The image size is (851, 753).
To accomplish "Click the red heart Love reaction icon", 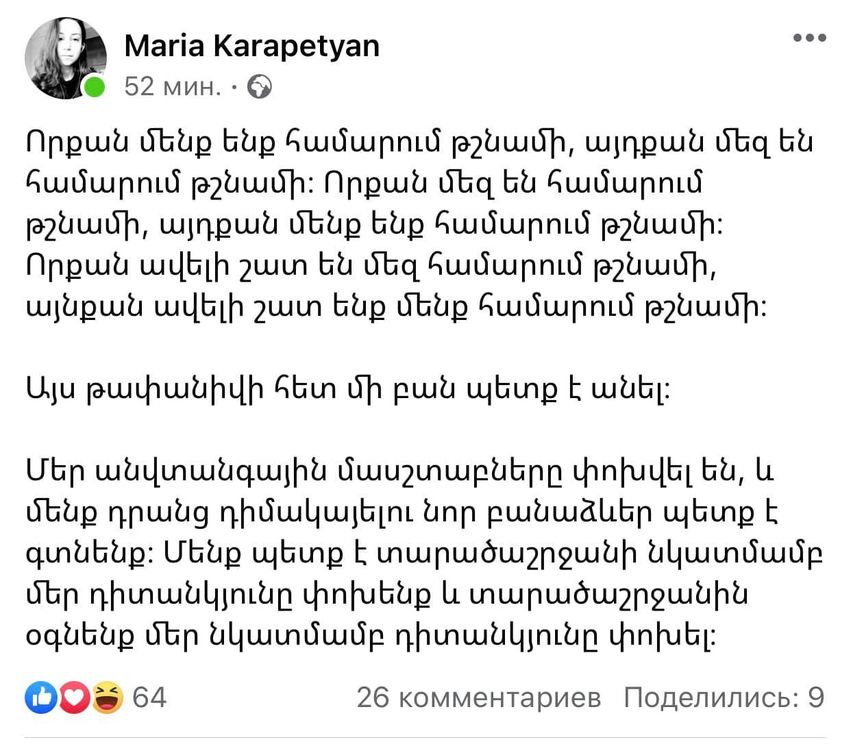I will click(x=73, y=697).
